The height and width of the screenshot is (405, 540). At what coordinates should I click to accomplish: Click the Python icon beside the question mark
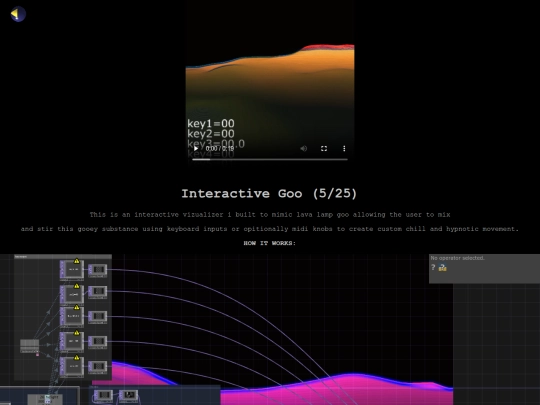[x=443, y=268]
